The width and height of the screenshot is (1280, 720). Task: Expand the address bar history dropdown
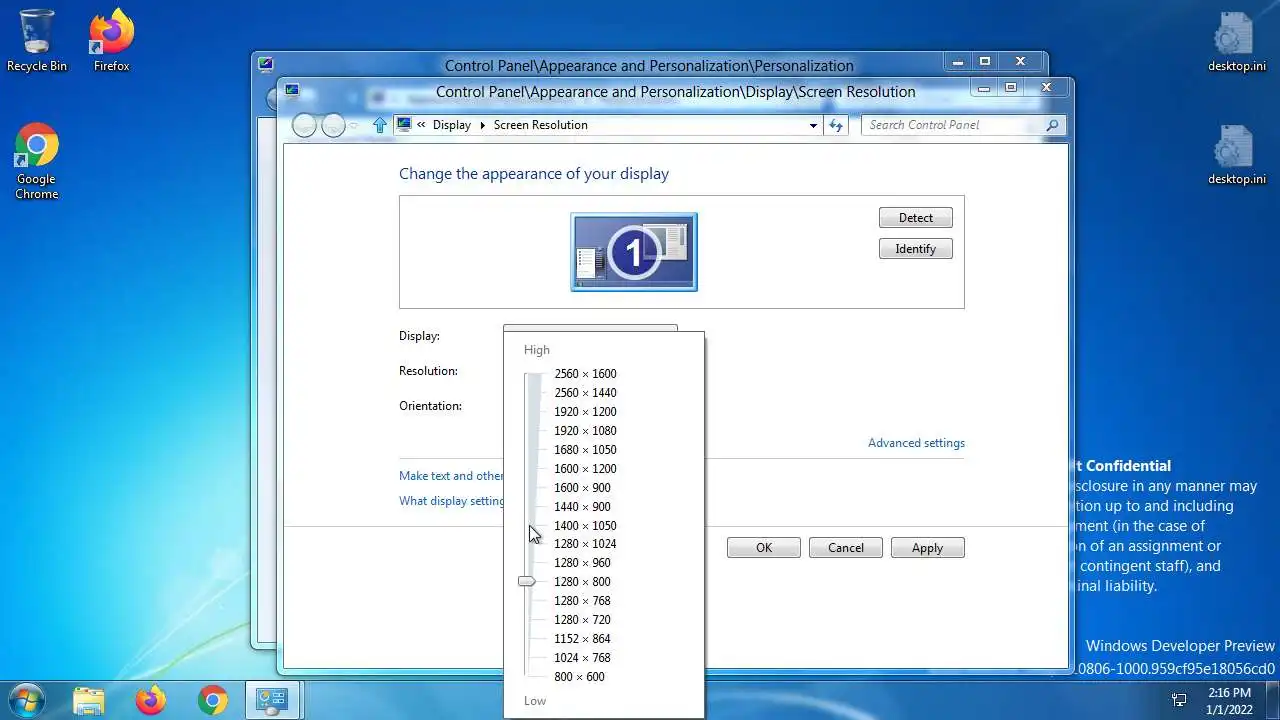pos(813,125)
